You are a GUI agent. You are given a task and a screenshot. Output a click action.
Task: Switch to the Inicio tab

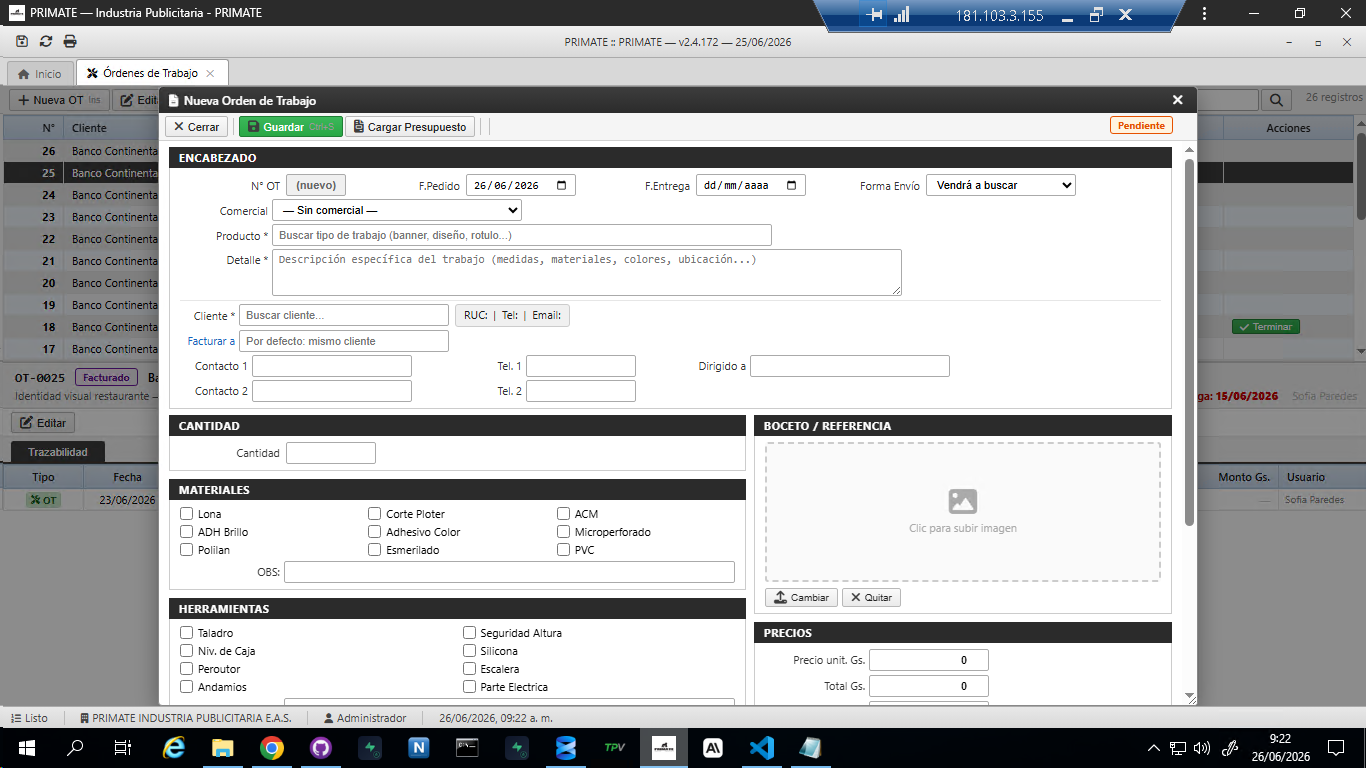coord(40,73)
